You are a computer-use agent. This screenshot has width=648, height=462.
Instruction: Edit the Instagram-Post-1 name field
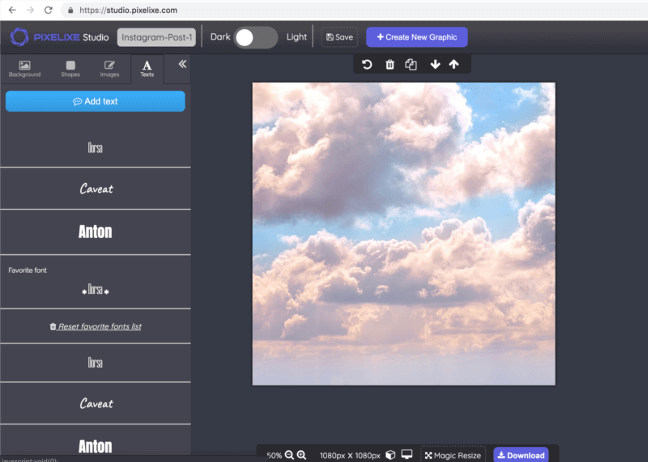[156, 37]
